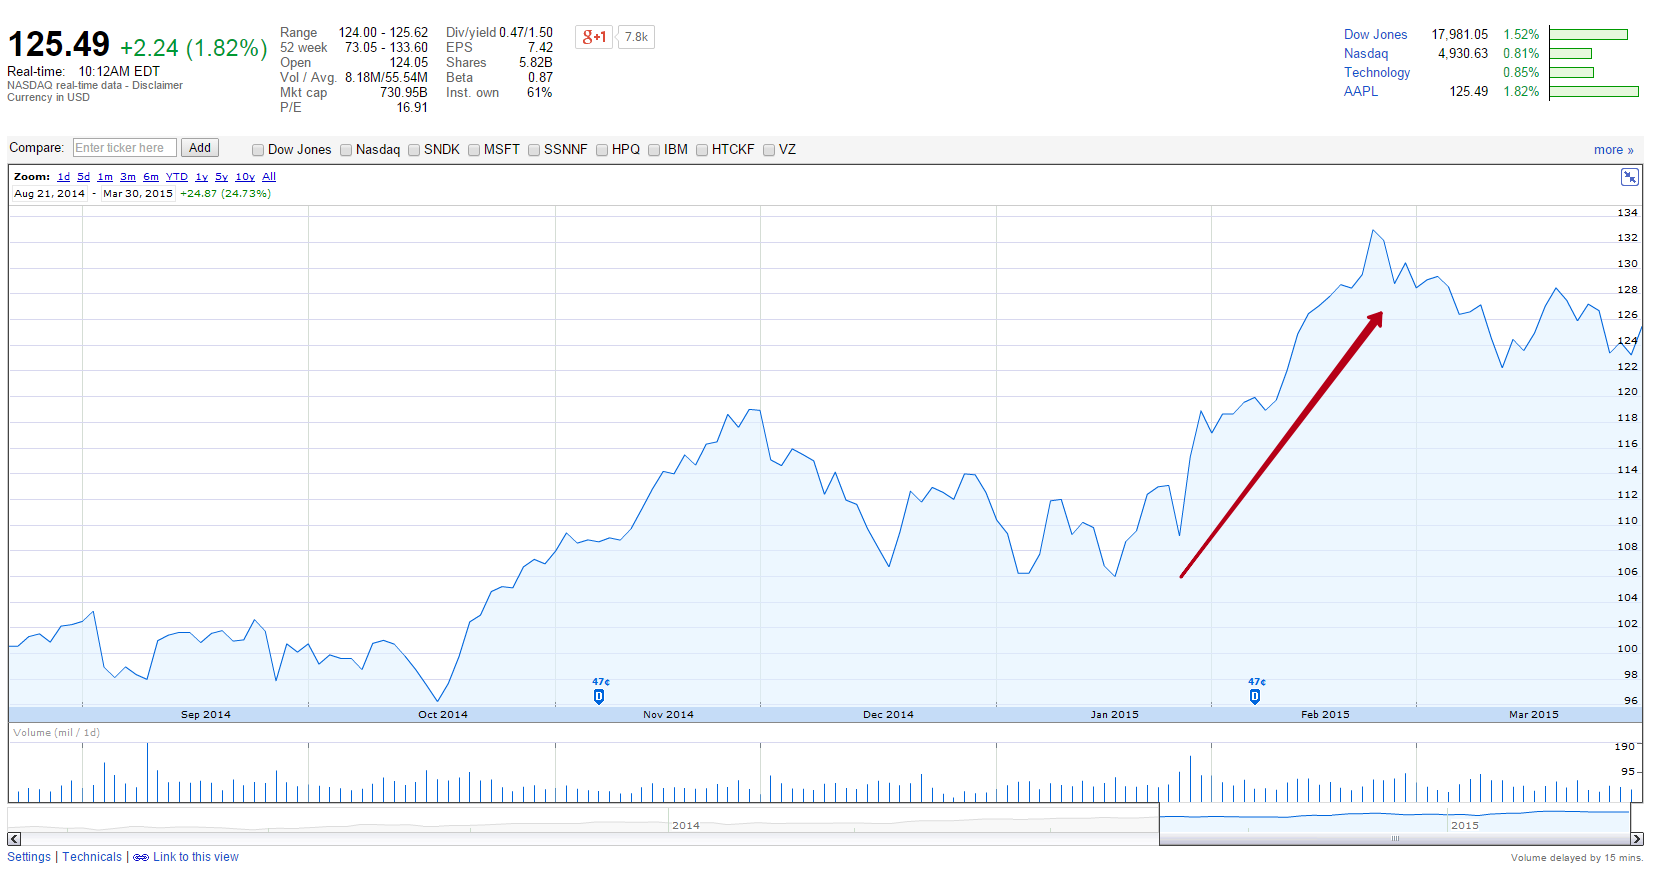Open the Nasdaq index link

[x=1365, y=53]
